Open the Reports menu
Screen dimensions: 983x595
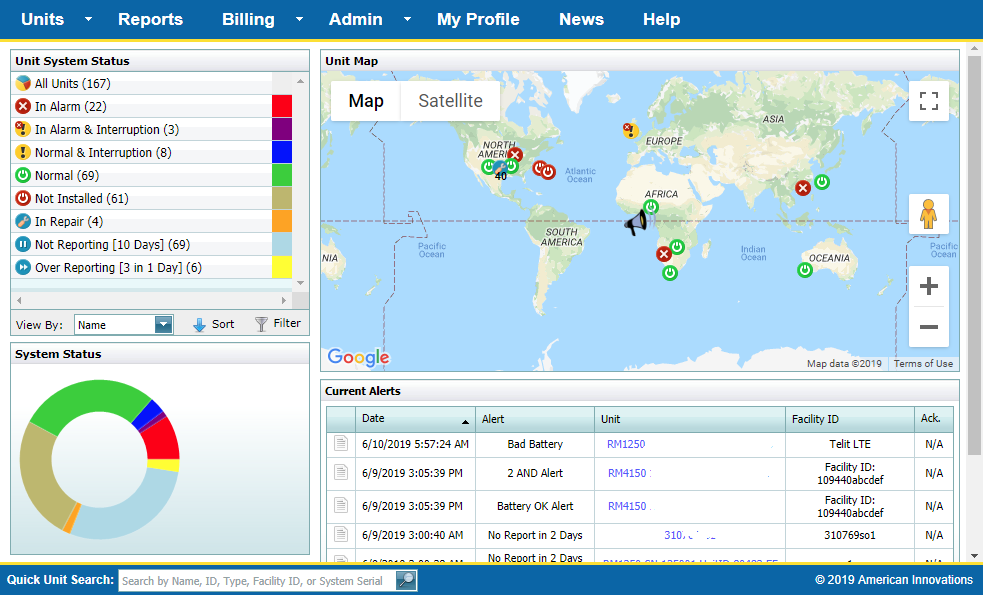pyautogui.click(x=150, y=19)
